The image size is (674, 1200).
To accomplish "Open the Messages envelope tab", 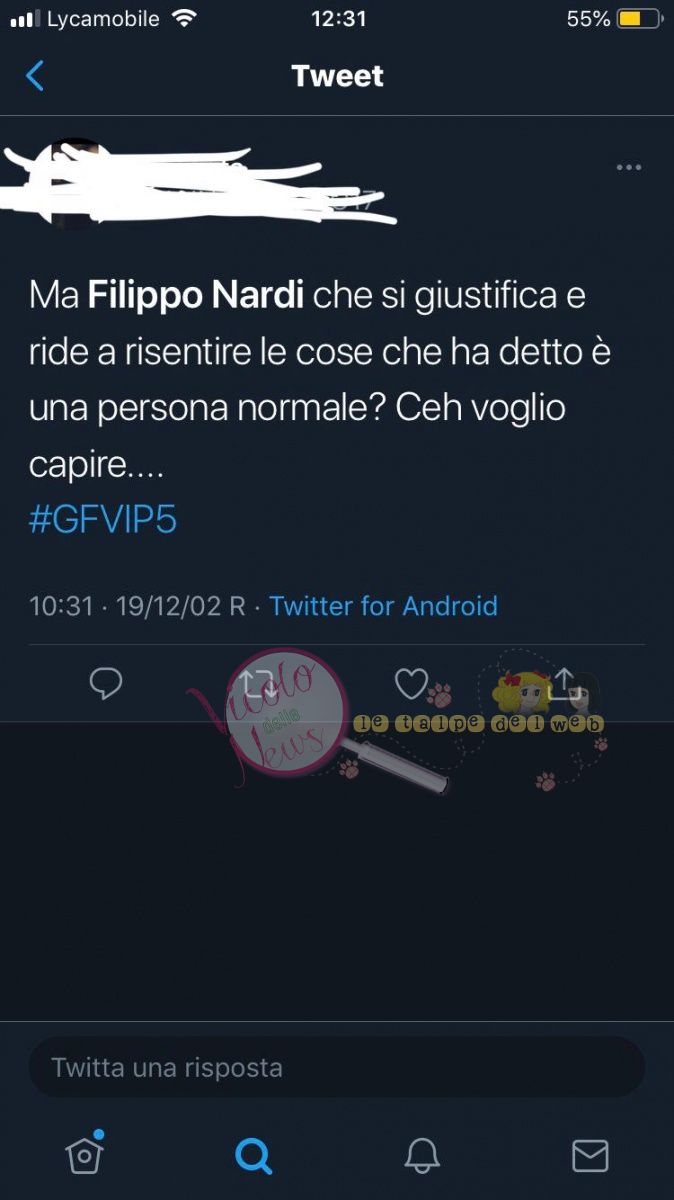I will (x=590, y=1156).
